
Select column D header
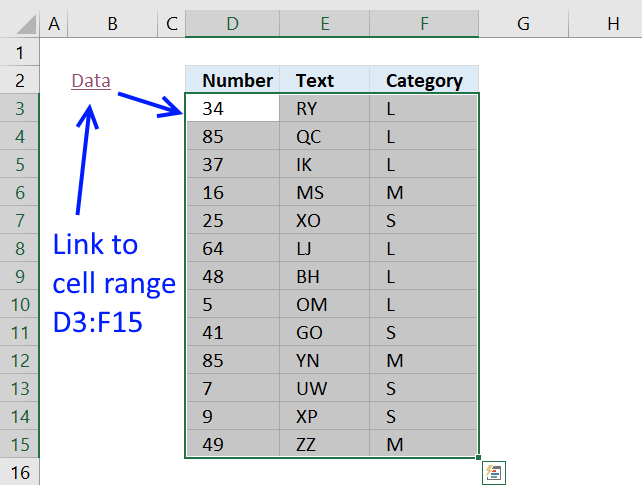233,24
